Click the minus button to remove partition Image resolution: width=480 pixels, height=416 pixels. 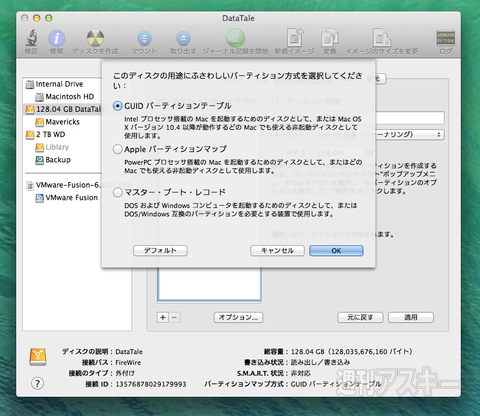click(174, 317)
